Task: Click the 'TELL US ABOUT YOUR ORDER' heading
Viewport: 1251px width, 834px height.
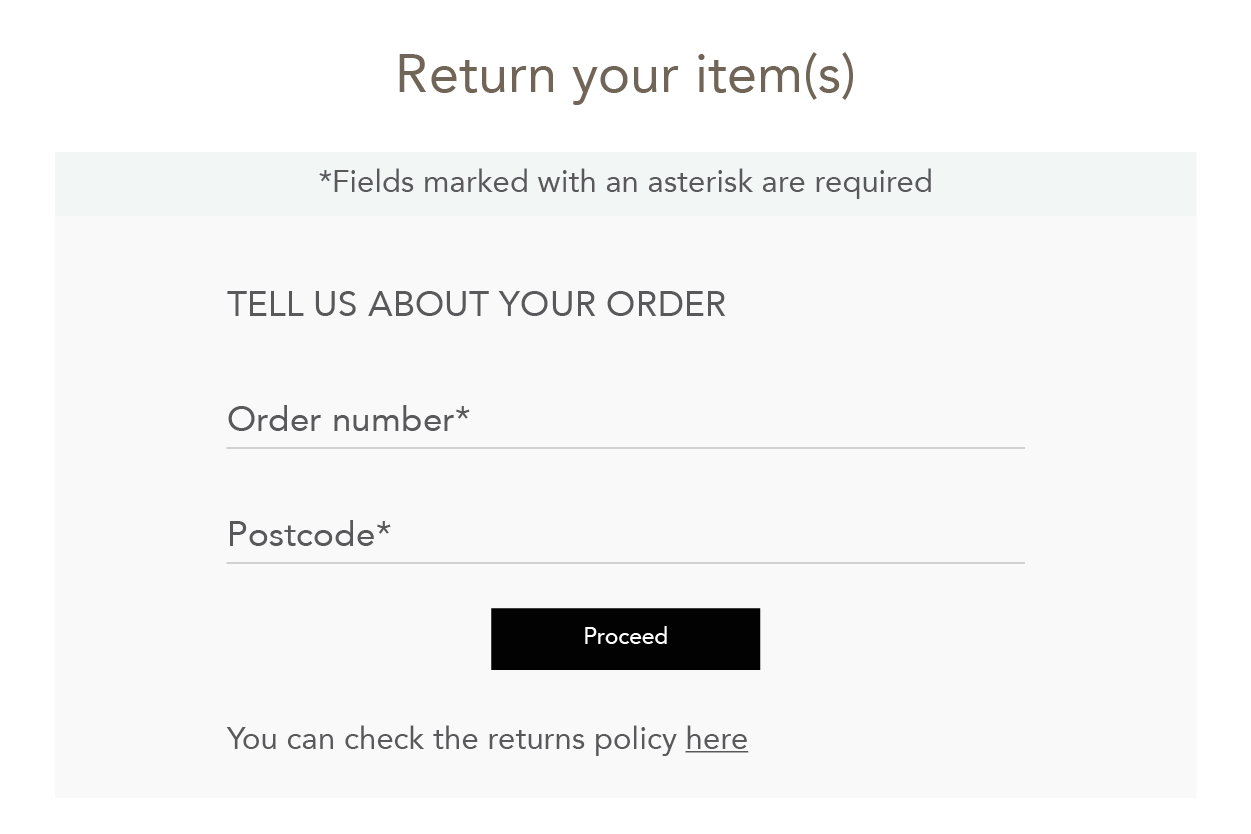Action: pos(476,304)
